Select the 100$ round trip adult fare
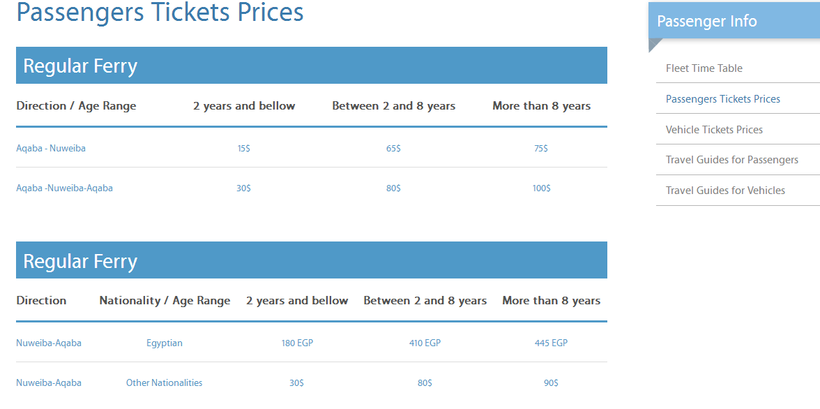Viewport: 820px width, 409px height. point(541,188)
